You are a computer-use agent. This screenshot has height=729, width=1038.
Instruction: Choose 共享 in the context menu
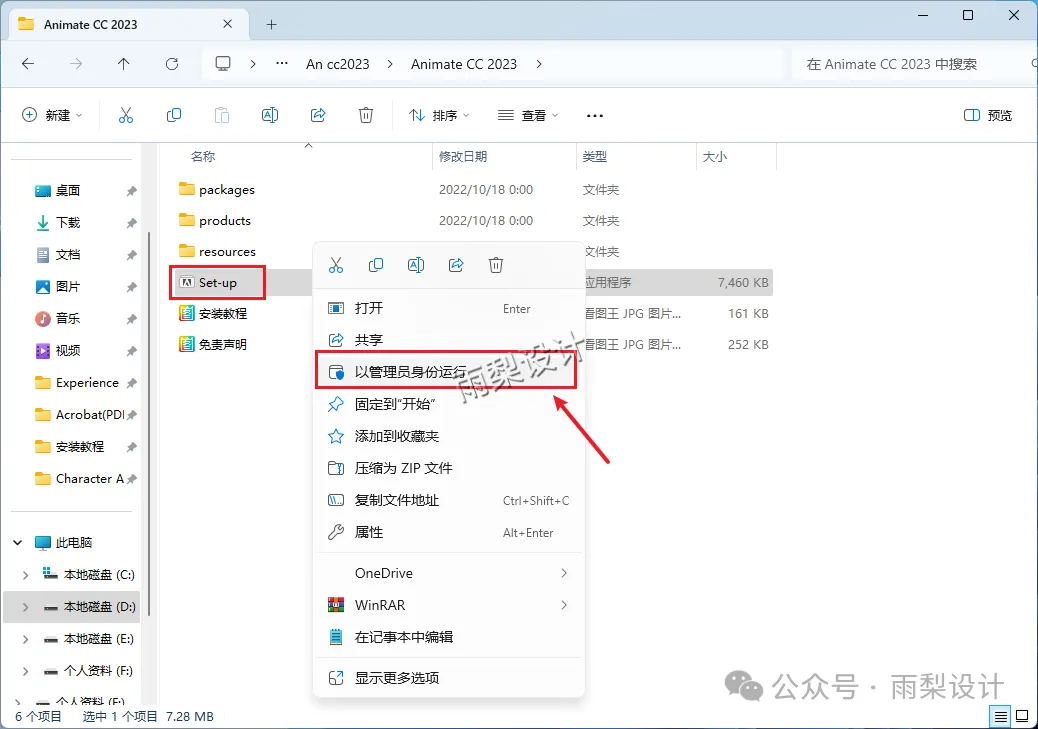449,340
